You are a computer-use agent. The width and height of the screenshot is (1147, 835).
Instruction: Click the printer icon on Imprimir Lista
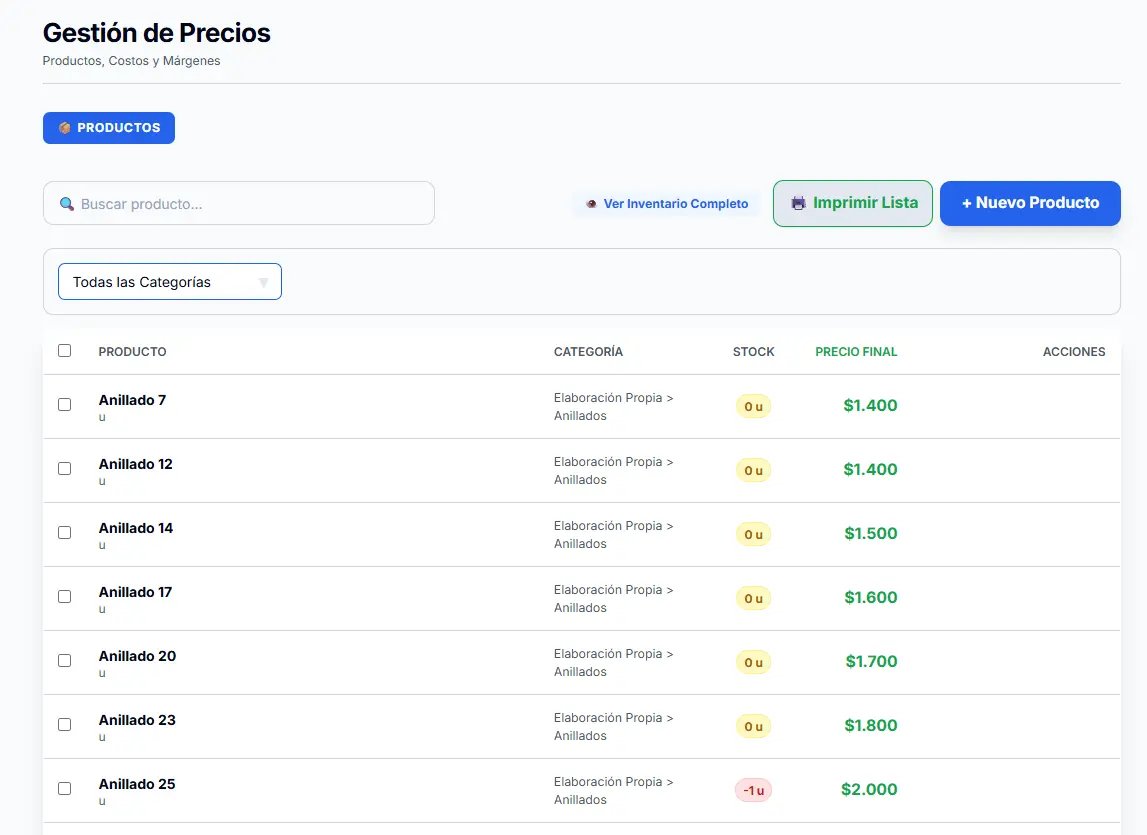click(x=798, y=203)
